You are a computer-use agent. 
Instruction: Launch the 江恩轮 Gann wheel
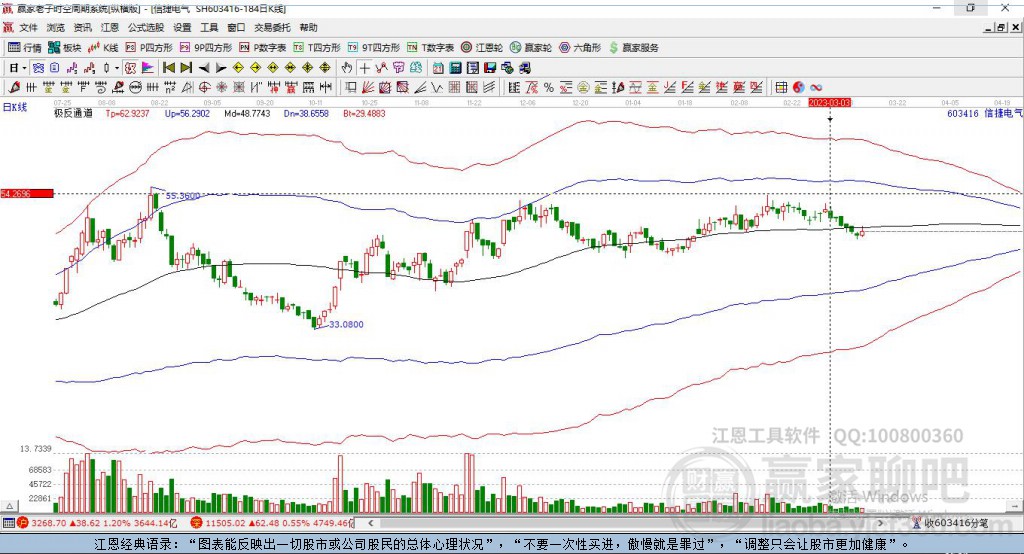click(482, 48)
